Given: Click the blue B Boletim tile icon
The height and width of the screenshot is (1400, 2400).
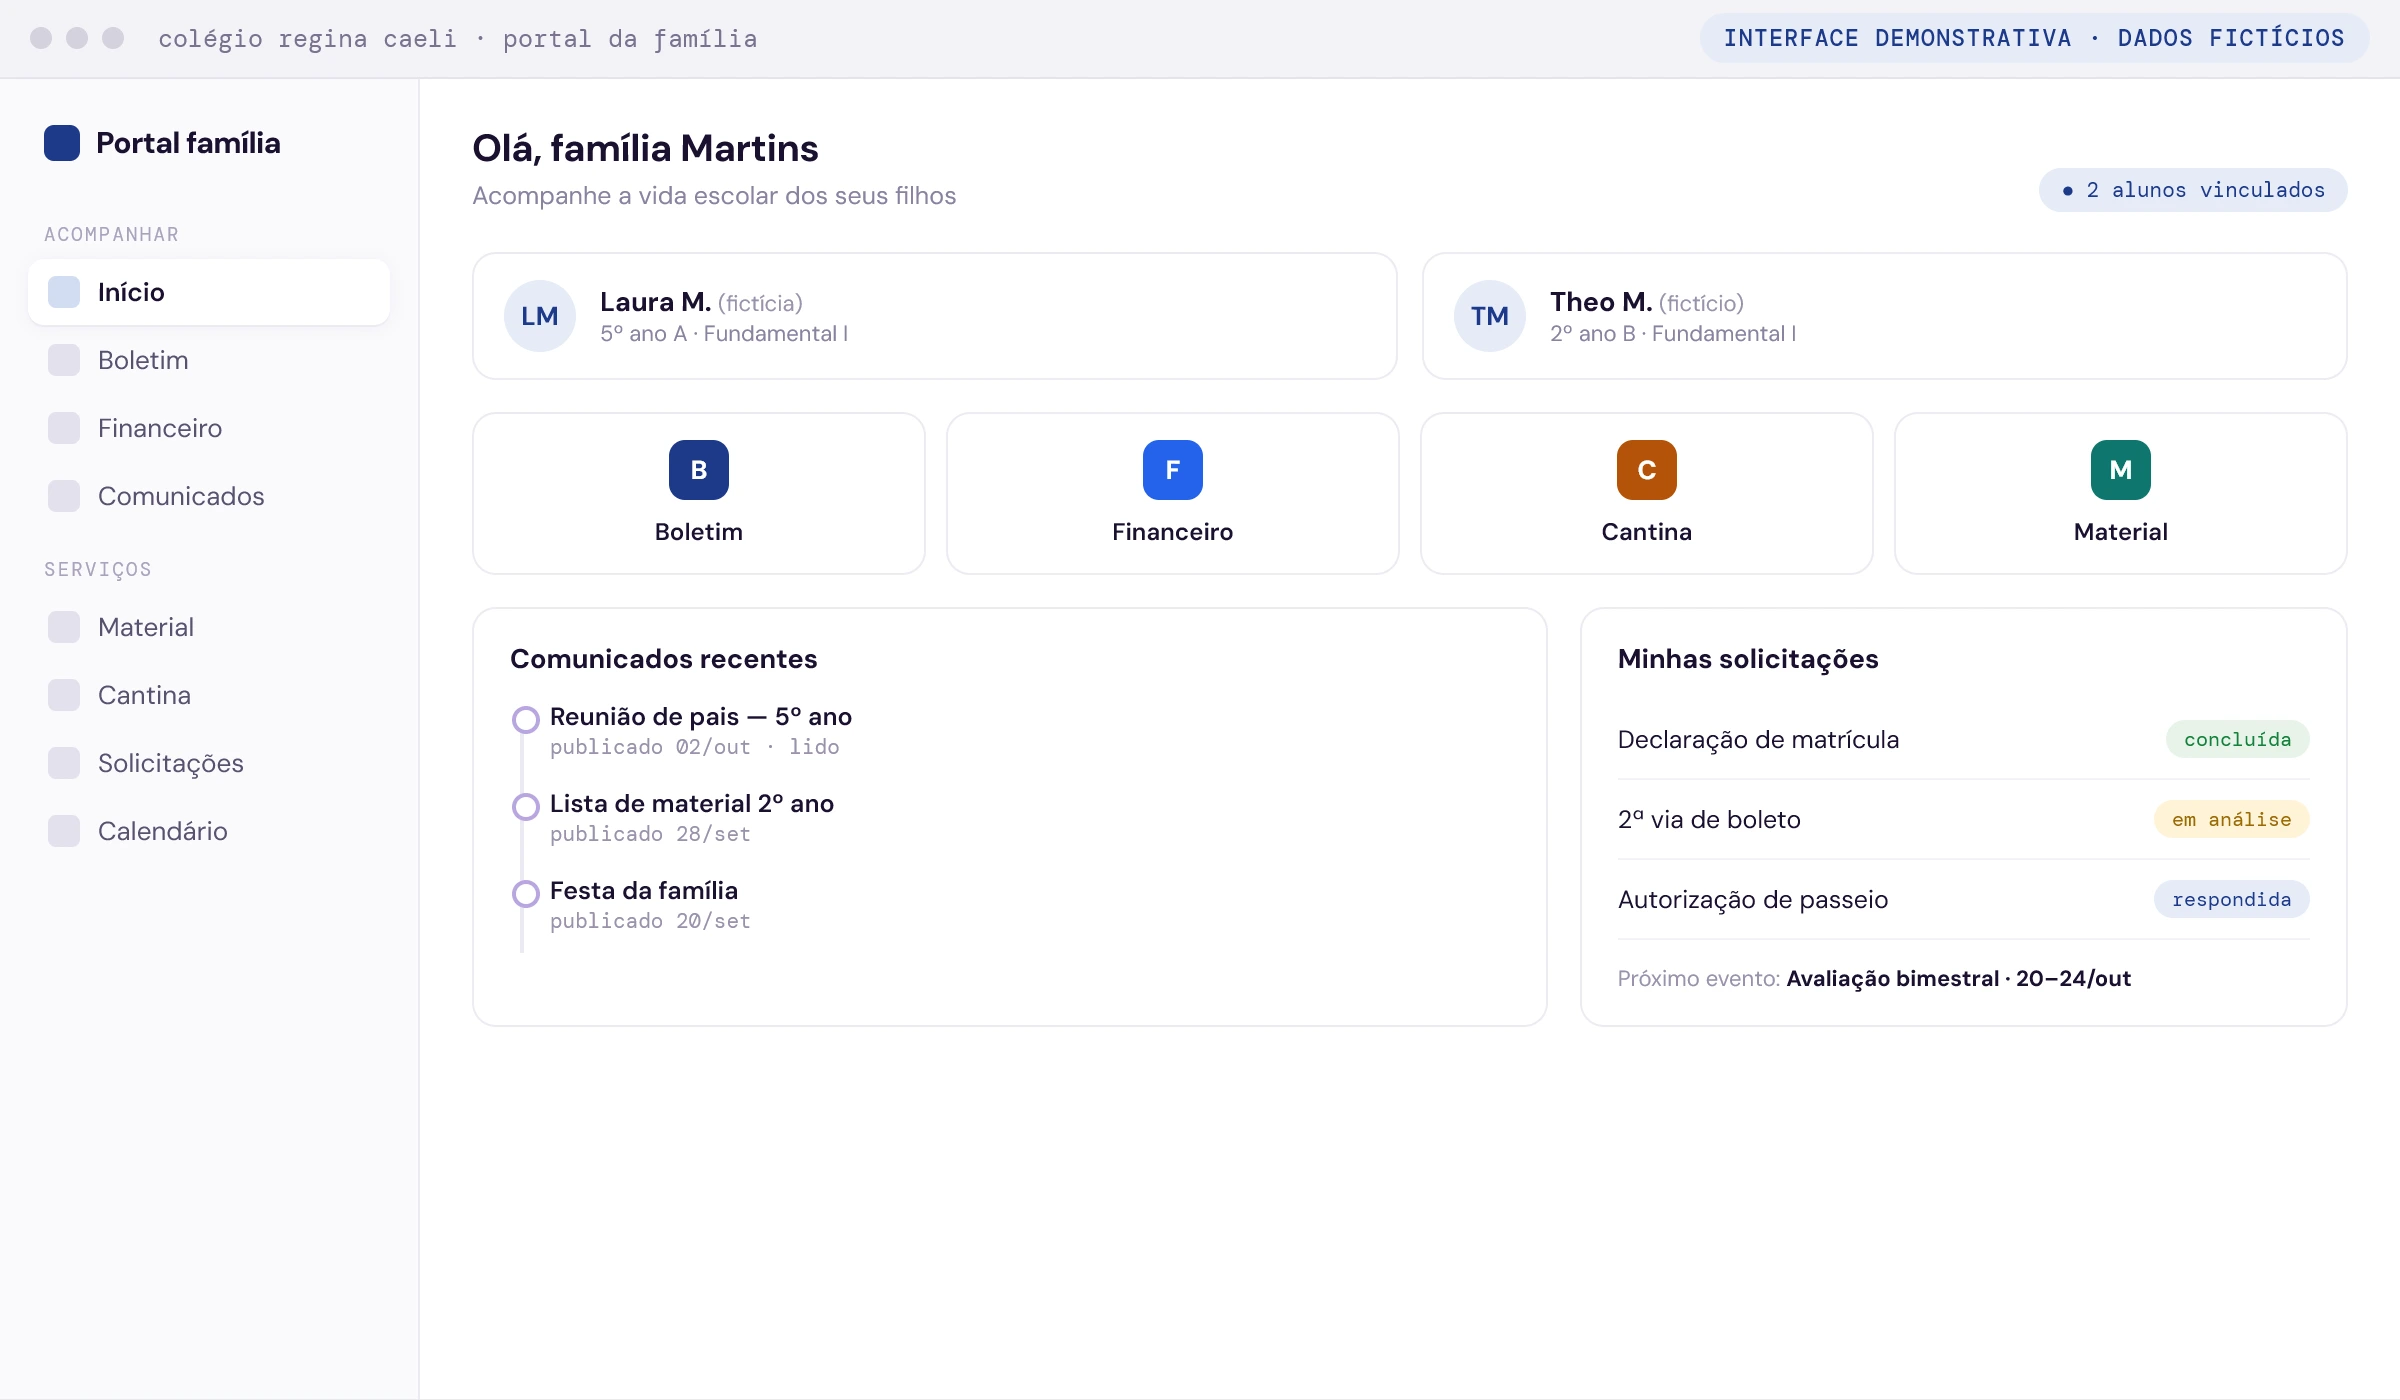Looking at the screenshot, I should (699, 470).
